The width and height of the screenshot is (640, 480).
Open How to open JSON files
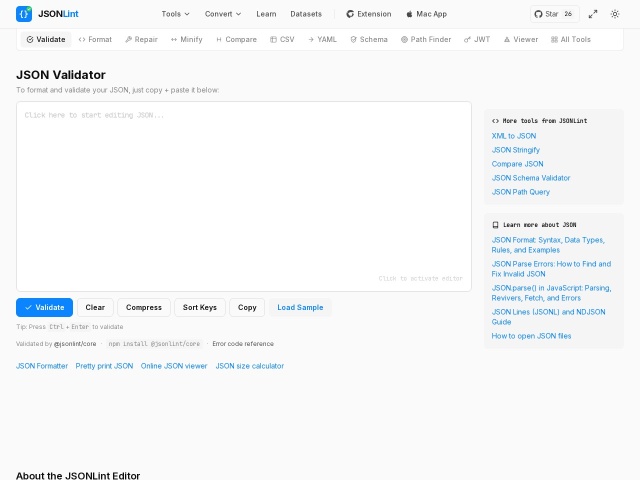[x=531, y=336]
